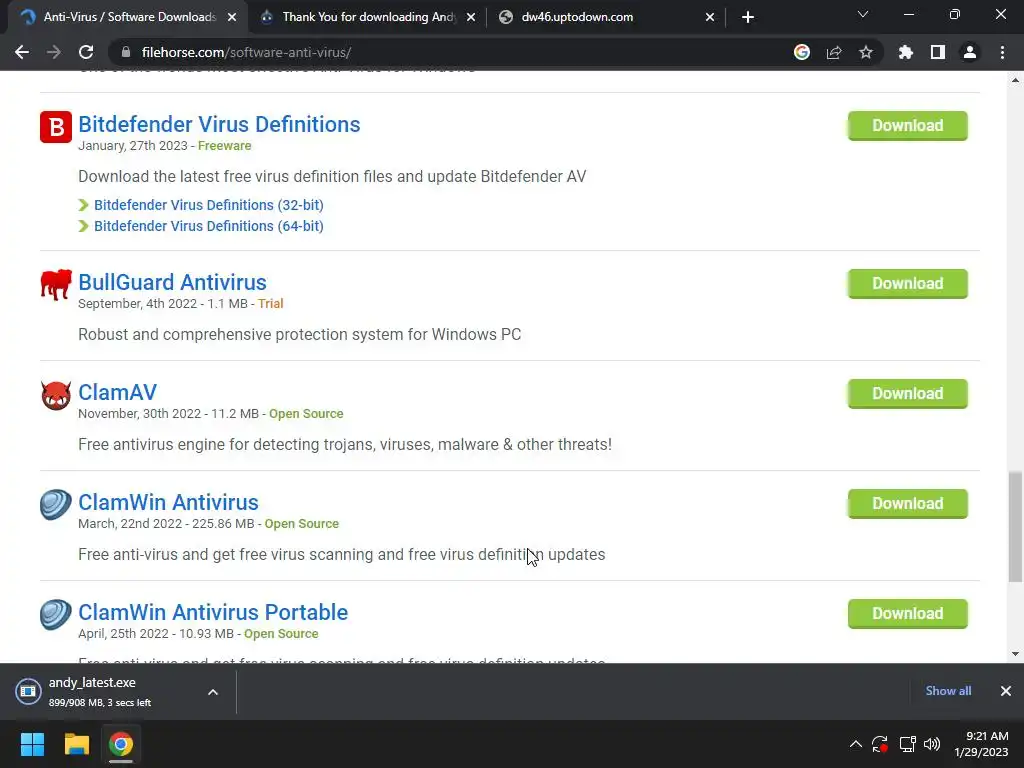Image resolution: width=1024 pixels, height=768 pixels.
Task: Open the ClamWin Antivirus Portable title link
Action: point(213,612)
